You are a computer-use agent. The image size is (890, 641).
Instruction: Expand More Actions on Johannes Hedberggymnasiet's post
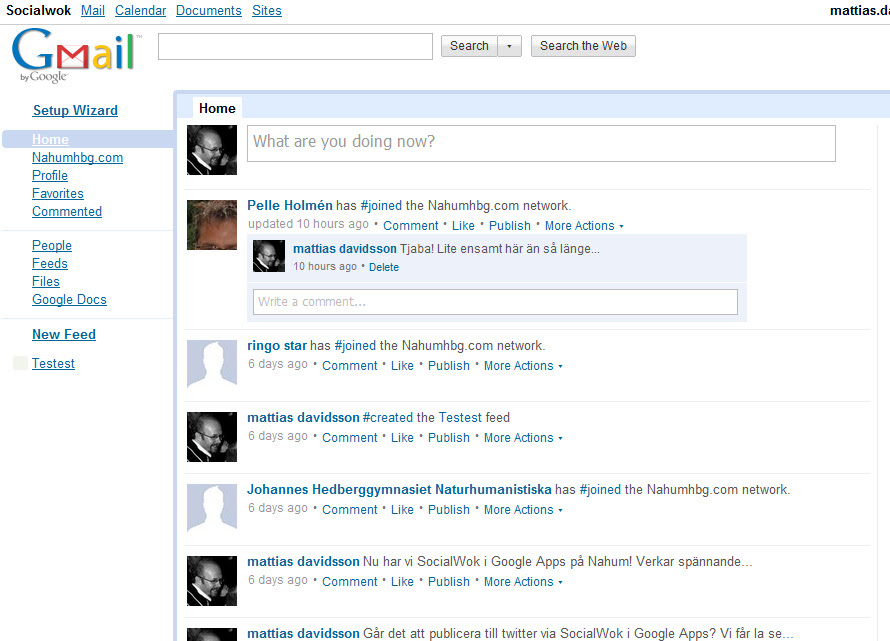(523, 510)
